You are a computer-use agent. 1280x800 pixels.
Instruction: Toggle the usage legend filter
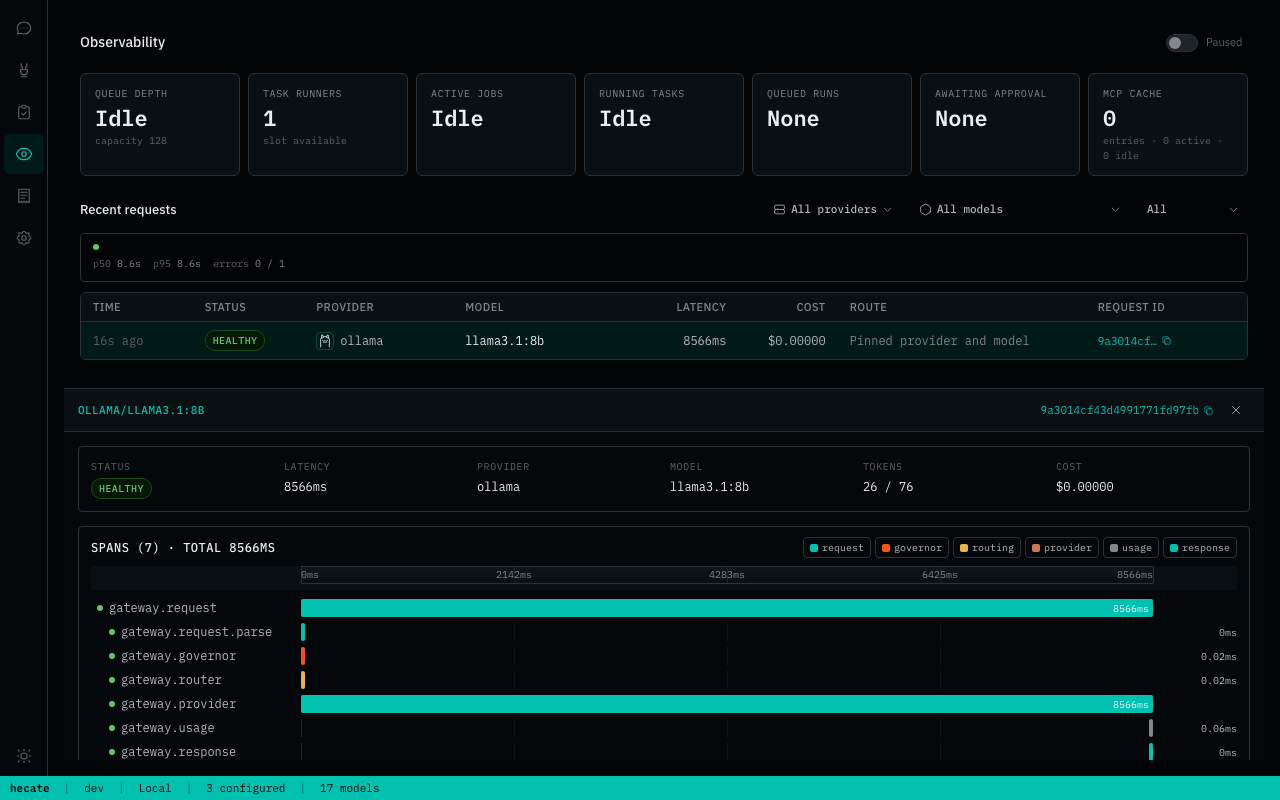pos(1131,548)
